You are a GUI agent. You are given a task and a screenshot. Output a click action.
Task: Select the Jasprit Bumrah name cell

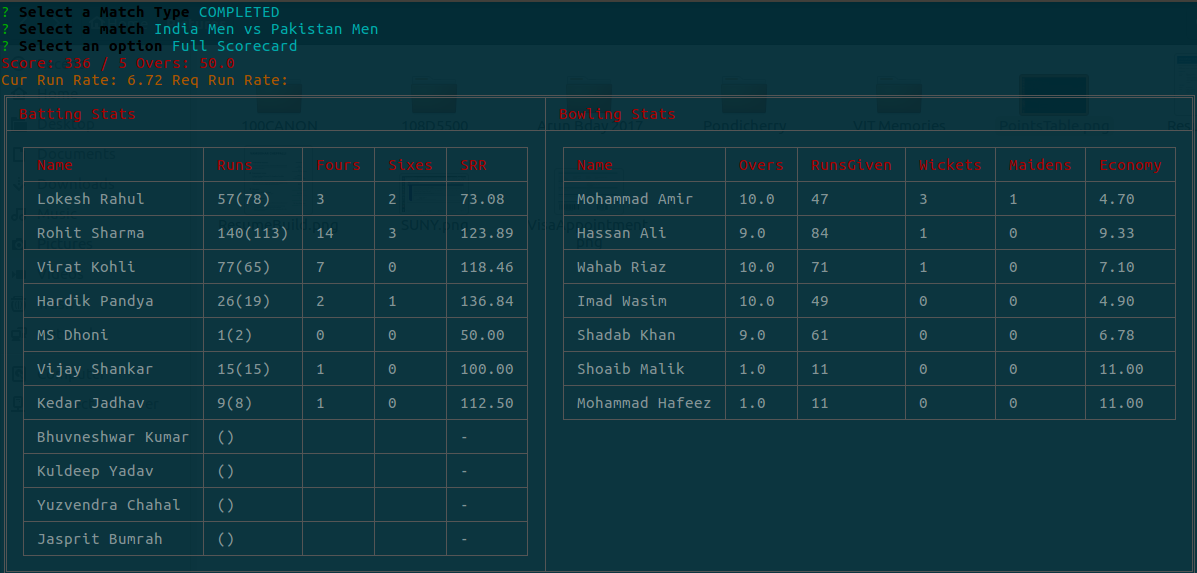(x=100, y=539)
